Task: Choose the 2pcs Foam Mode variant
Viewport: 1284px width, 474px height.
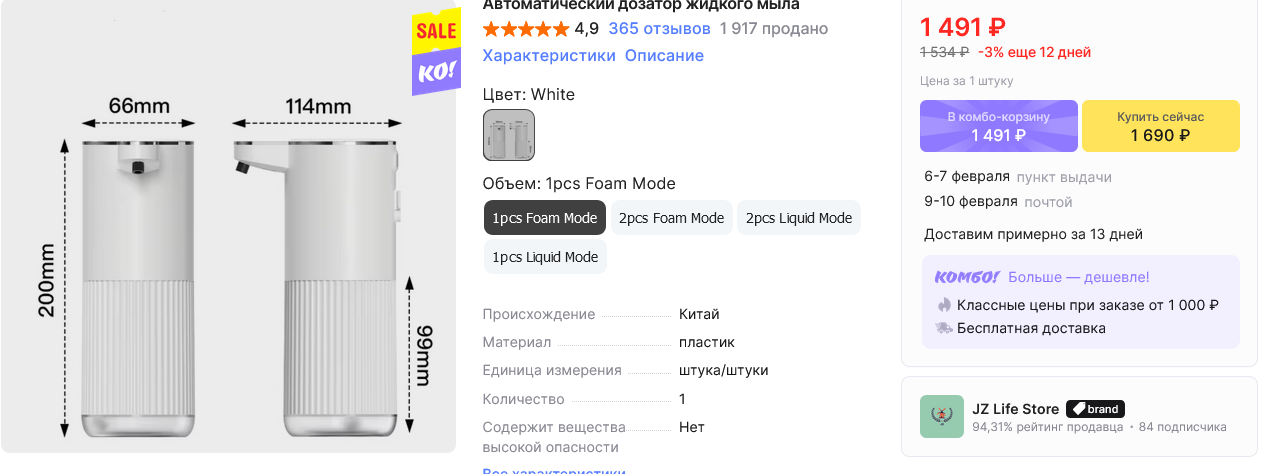Action: point(671,218)
